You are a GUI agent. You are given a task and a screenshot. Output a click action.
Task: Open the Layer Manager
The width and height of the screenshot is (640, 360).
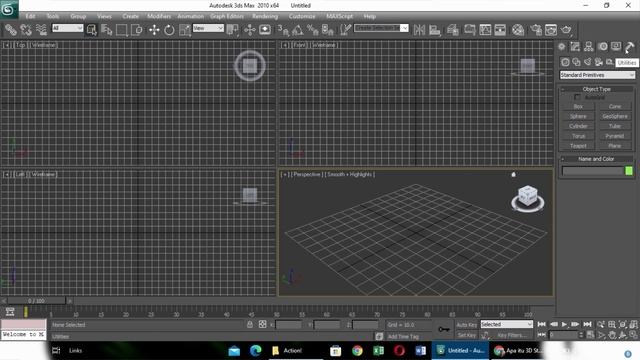(453, 30)
